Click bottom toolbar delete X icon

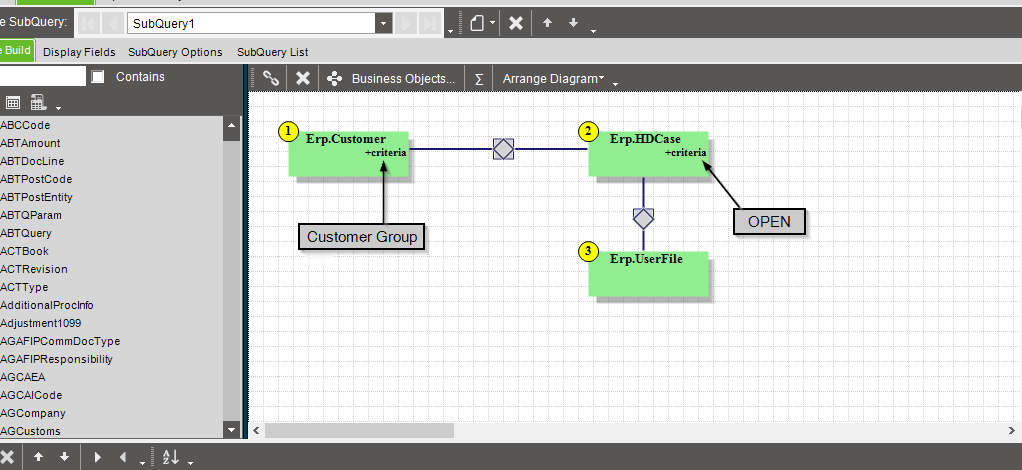[7, 457]
